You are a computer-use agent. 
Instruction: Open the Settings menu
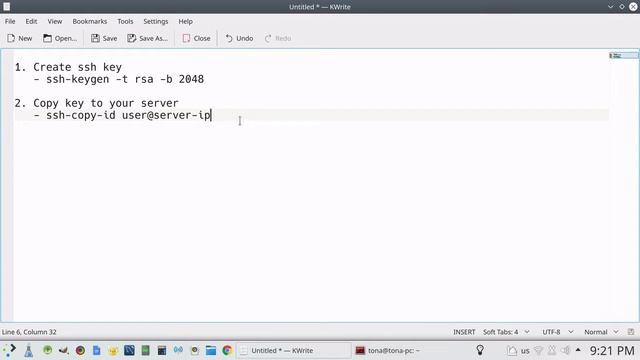pos(156,21)
